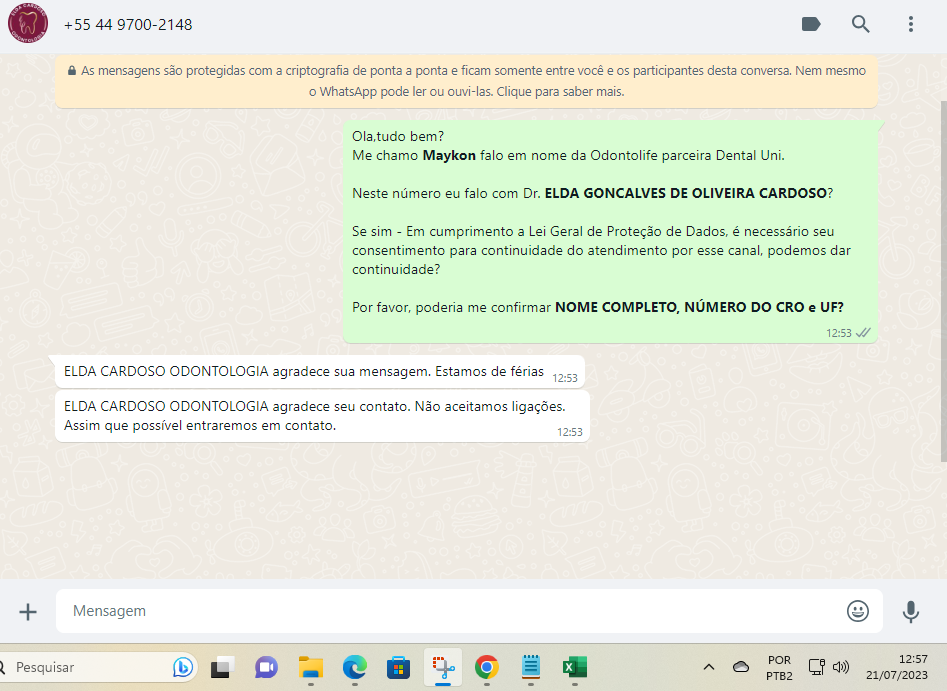Open the emoji picker
The image size is (947, 691).
pyautogui.click(x=858, y=611)
